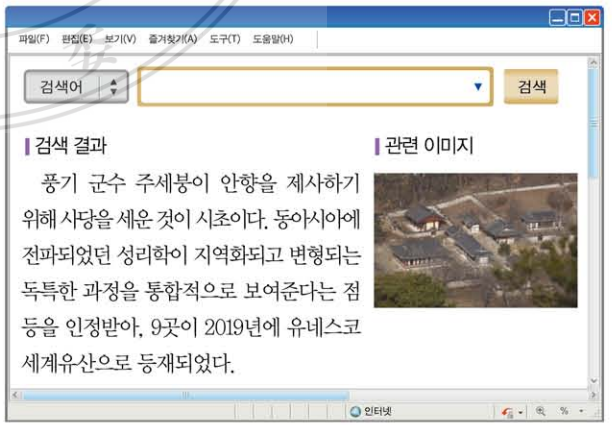Click the red status bar security icon
Image resolution: width=612 pixels, height=425 pixels.
[x=507, y=412]
